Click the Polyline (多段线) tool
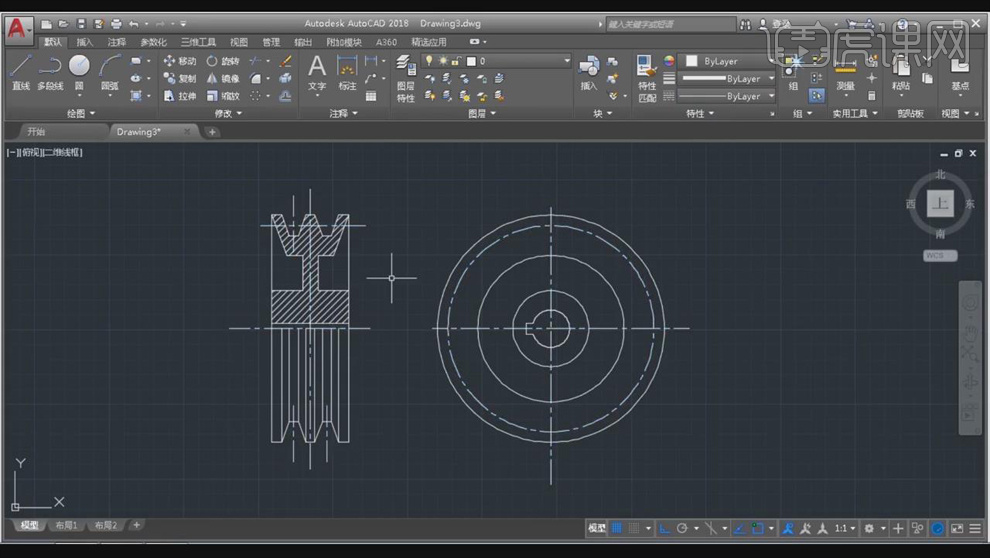This screenshot has height=558, width=990. coord(50,71)
